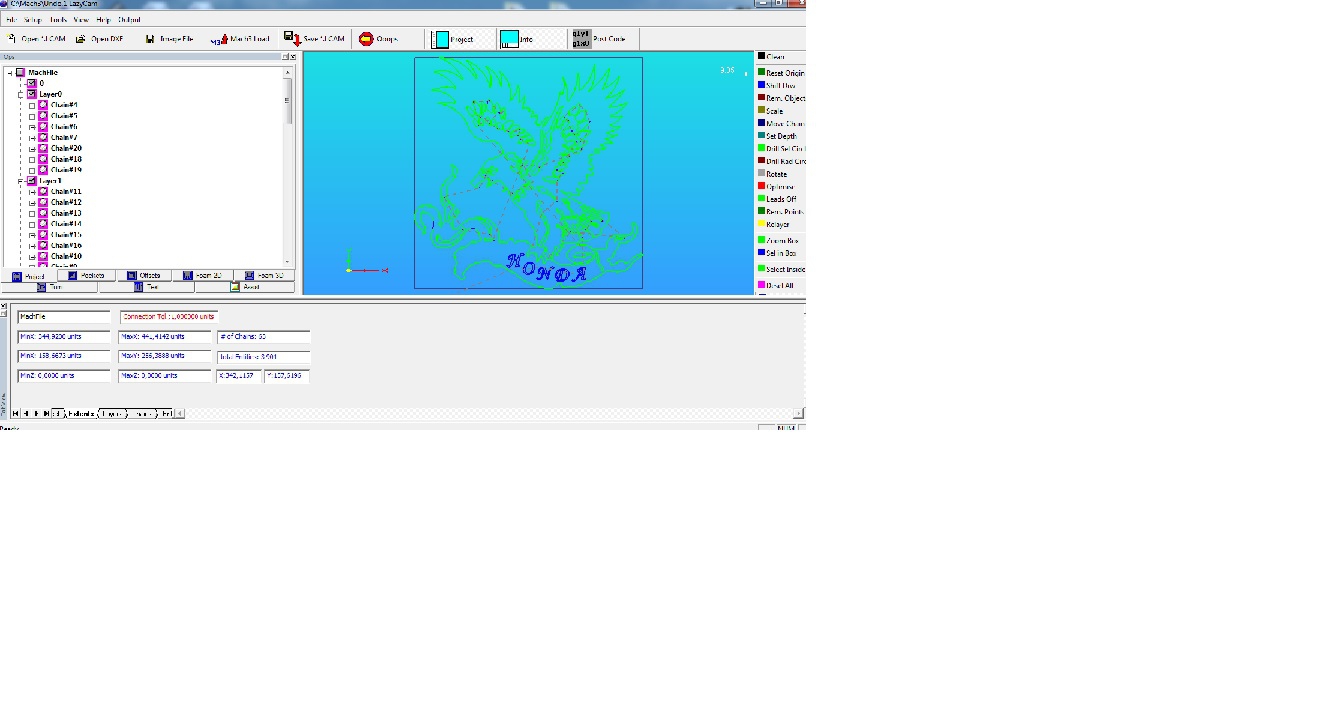This screenshot has height=716, width=1343.
Task: Toggle the Layer0 checkbox
Action: (x=32, y=94)
